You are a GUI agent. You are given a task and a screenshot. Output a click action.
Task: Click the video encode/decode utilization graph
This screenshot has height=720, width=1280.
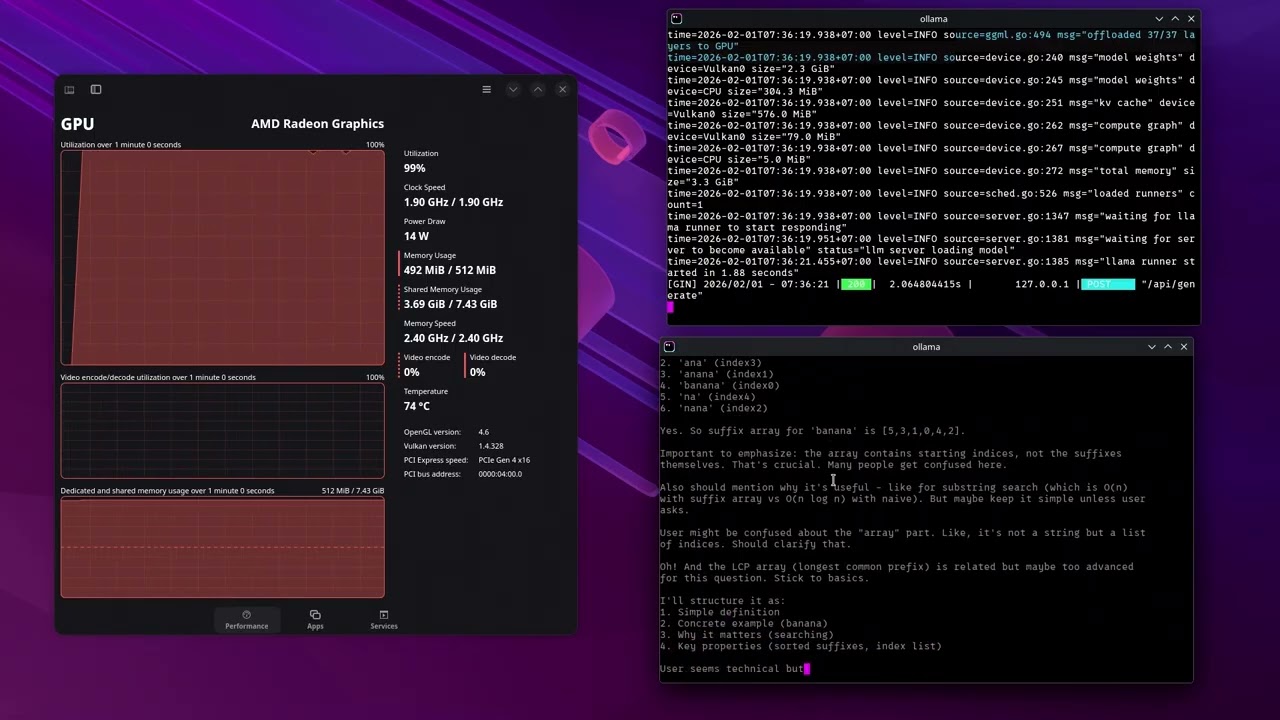[x=222, y=431]
